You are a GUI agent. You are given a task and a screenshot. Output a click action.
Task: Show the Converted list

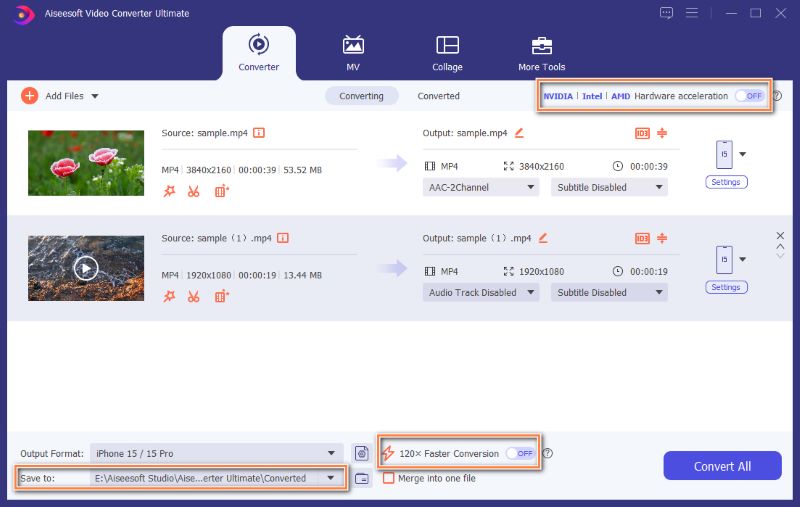pyautogui.click(x=438, y=96)
